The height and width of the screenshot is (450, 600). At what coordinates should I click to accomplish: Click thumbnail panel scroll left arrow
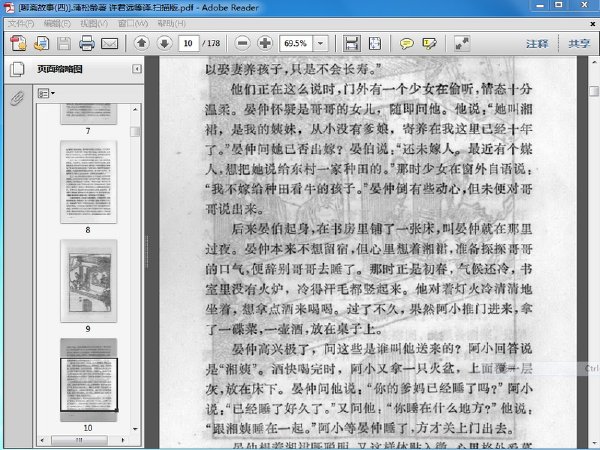(x=42, y=440)
